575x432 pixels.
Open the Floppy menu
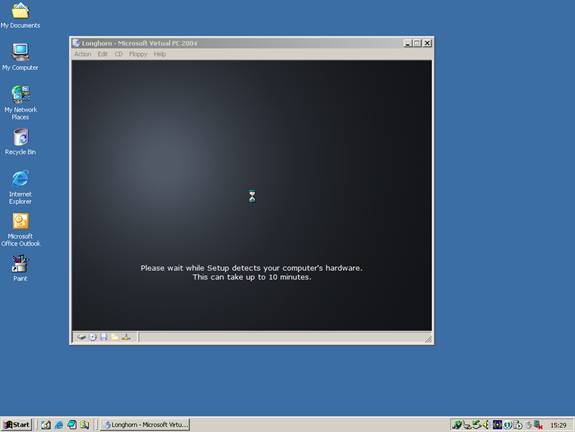(138, 54)
